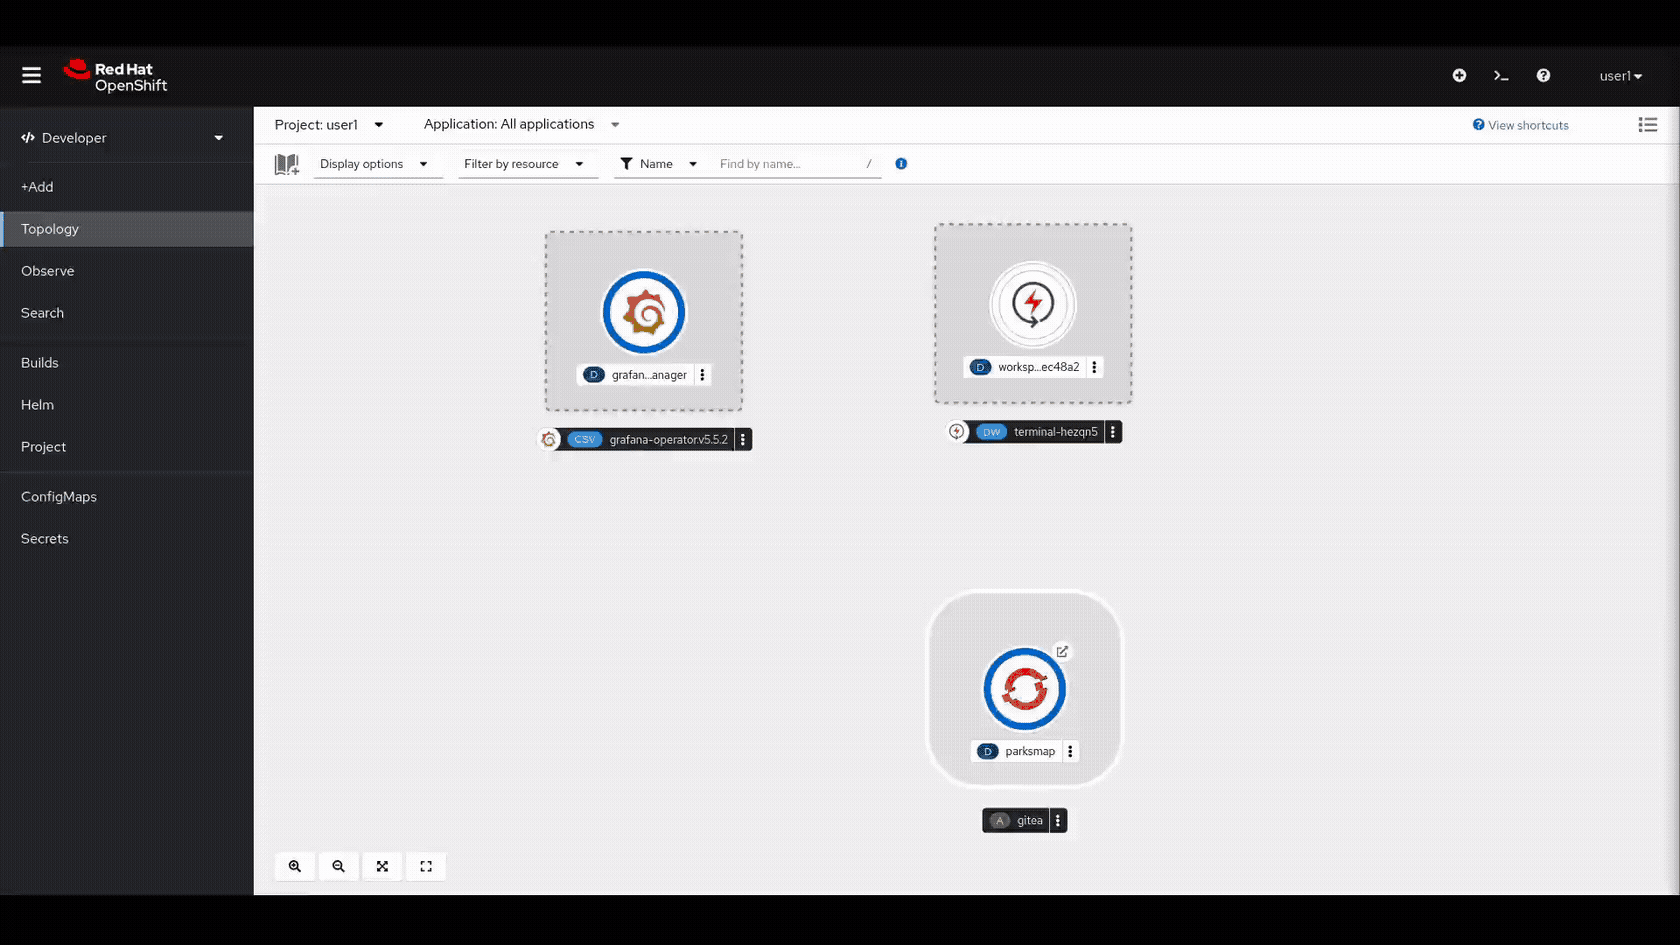Expand the Application: All applications dropdown
The height and width of the screenshot is (945, 1680).
[520, 124]
